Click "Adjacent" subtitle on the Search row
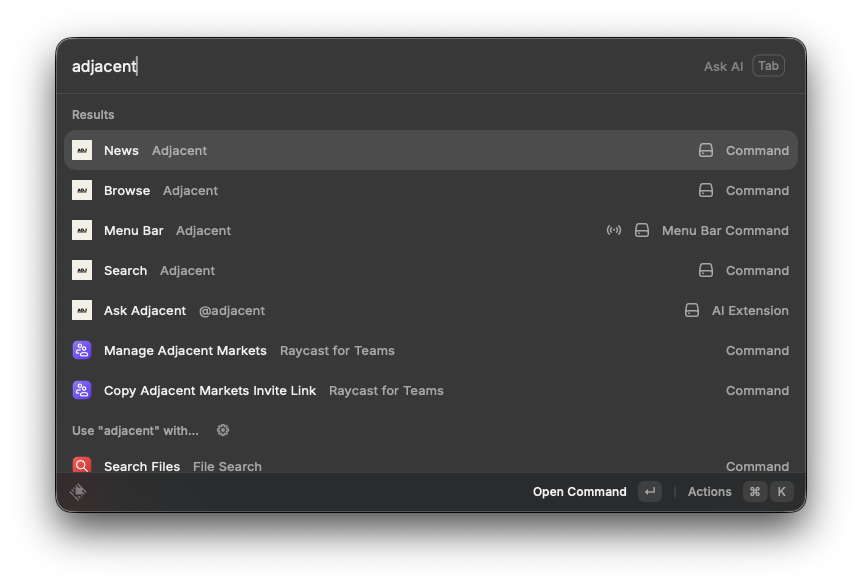Image resolution: width=862 pixels, height=586 pixels. click(187, 271)
